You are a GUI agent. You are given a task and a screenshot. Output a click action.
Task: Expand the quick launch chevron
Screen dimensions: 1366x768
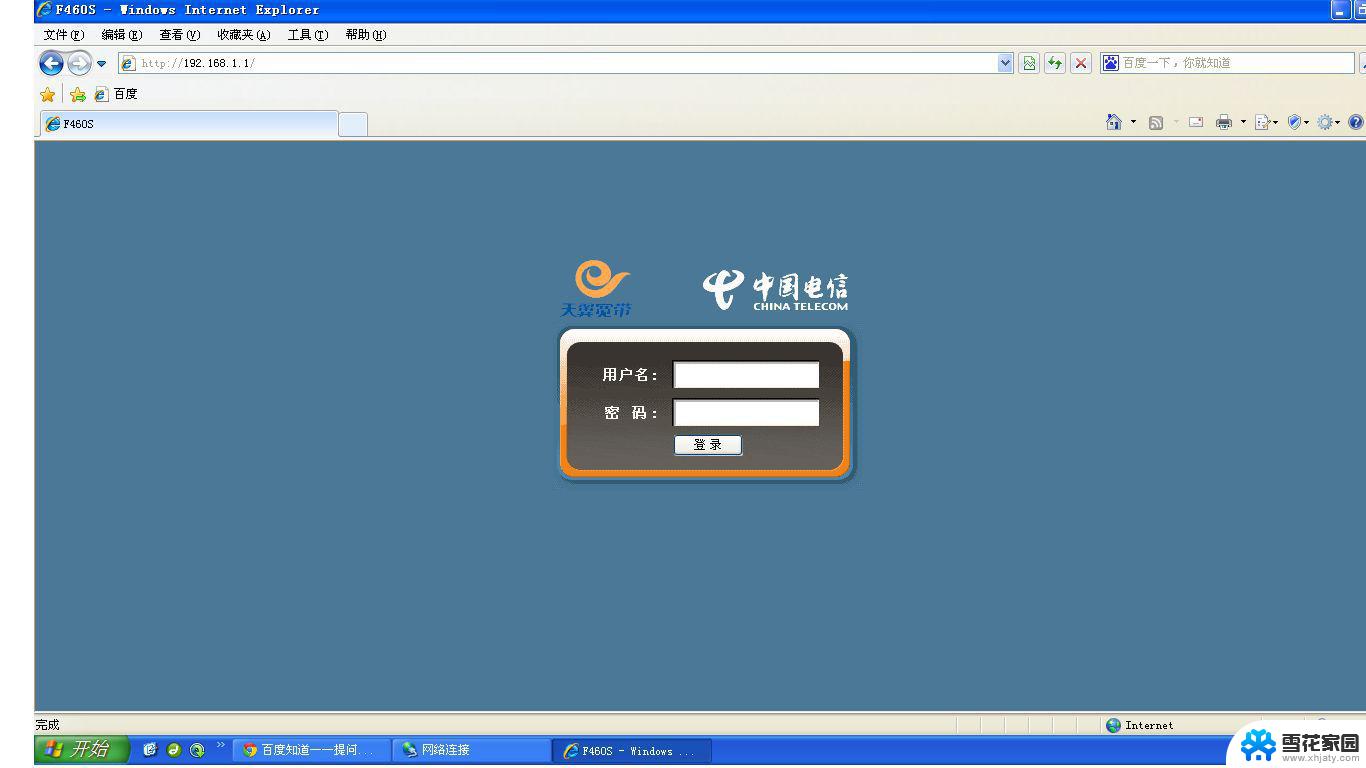[x=221, y=744]
